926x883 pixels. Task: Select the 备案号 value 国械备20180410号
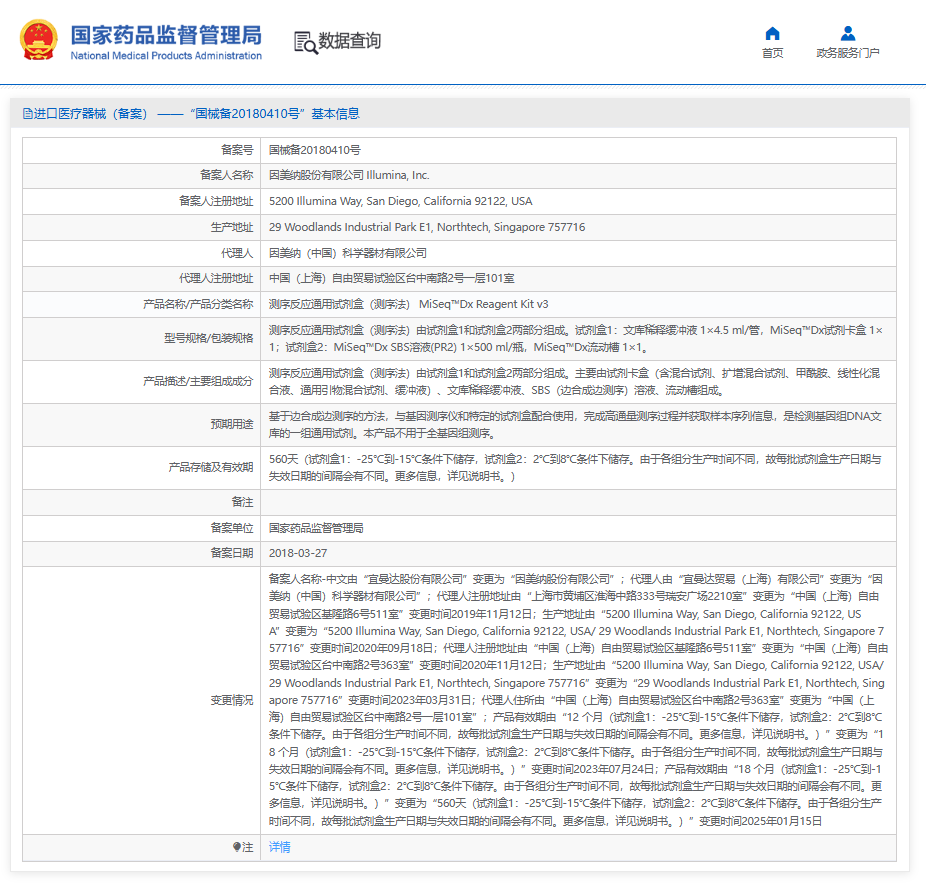[314, 150]
